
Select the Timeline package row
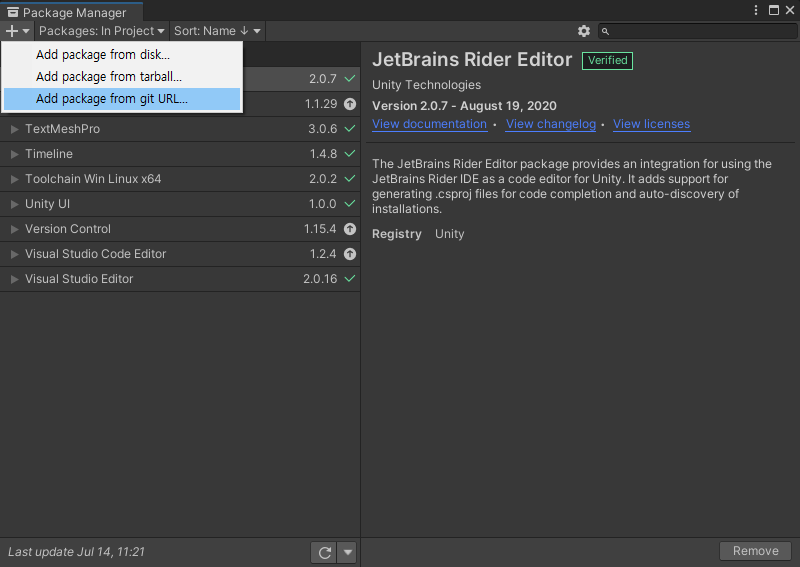(180, 154)
